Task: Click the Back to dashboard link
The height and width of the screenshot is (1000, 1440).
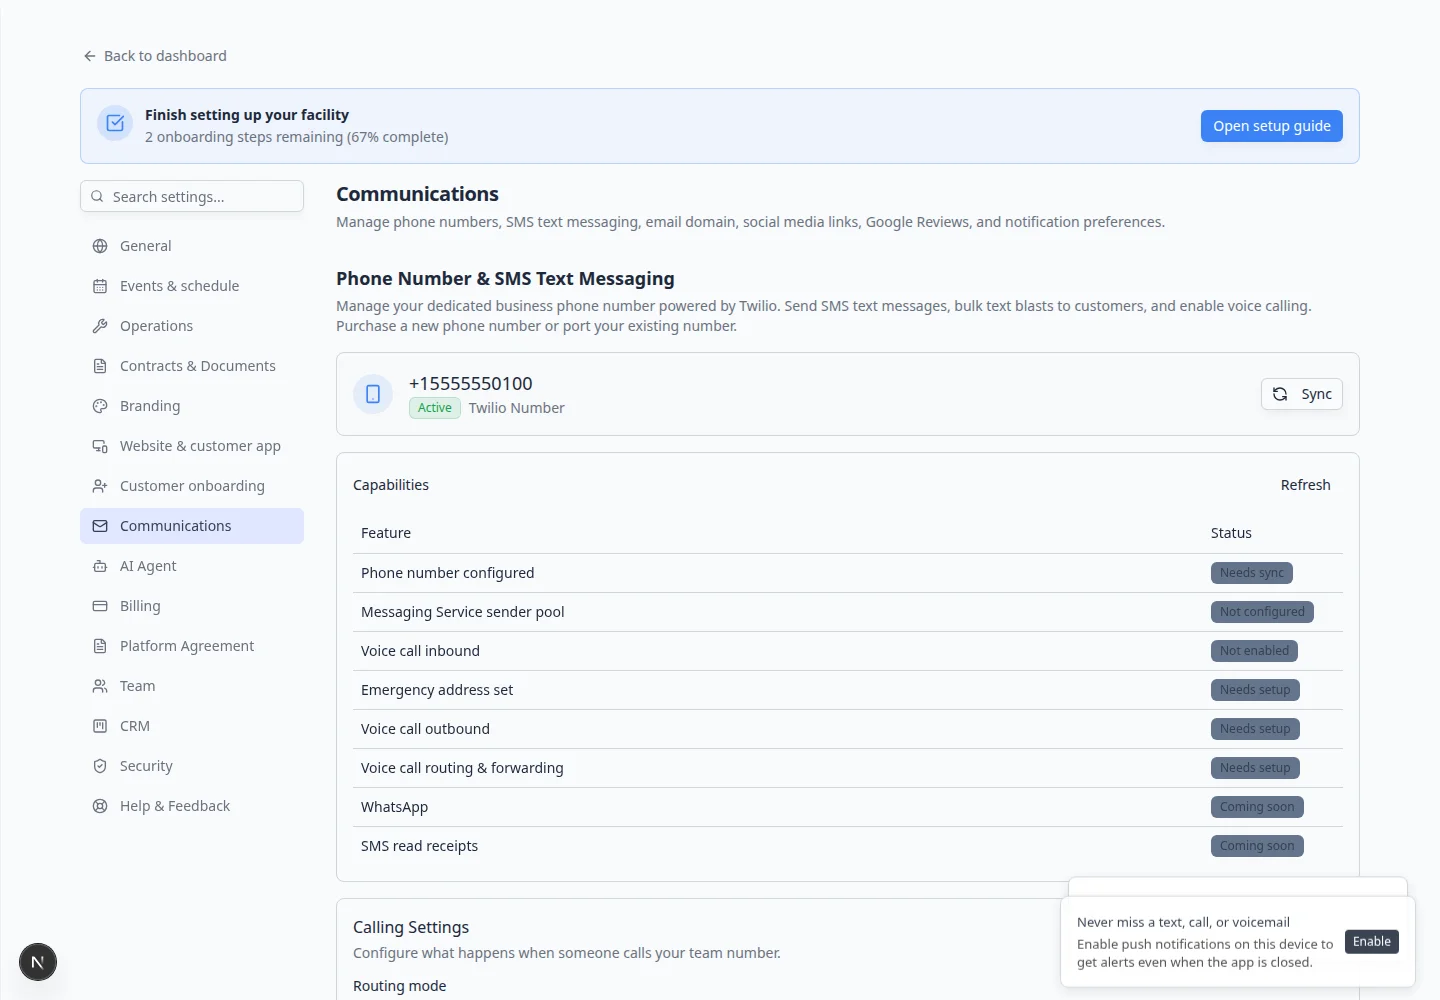Action: tap(155, 56)
